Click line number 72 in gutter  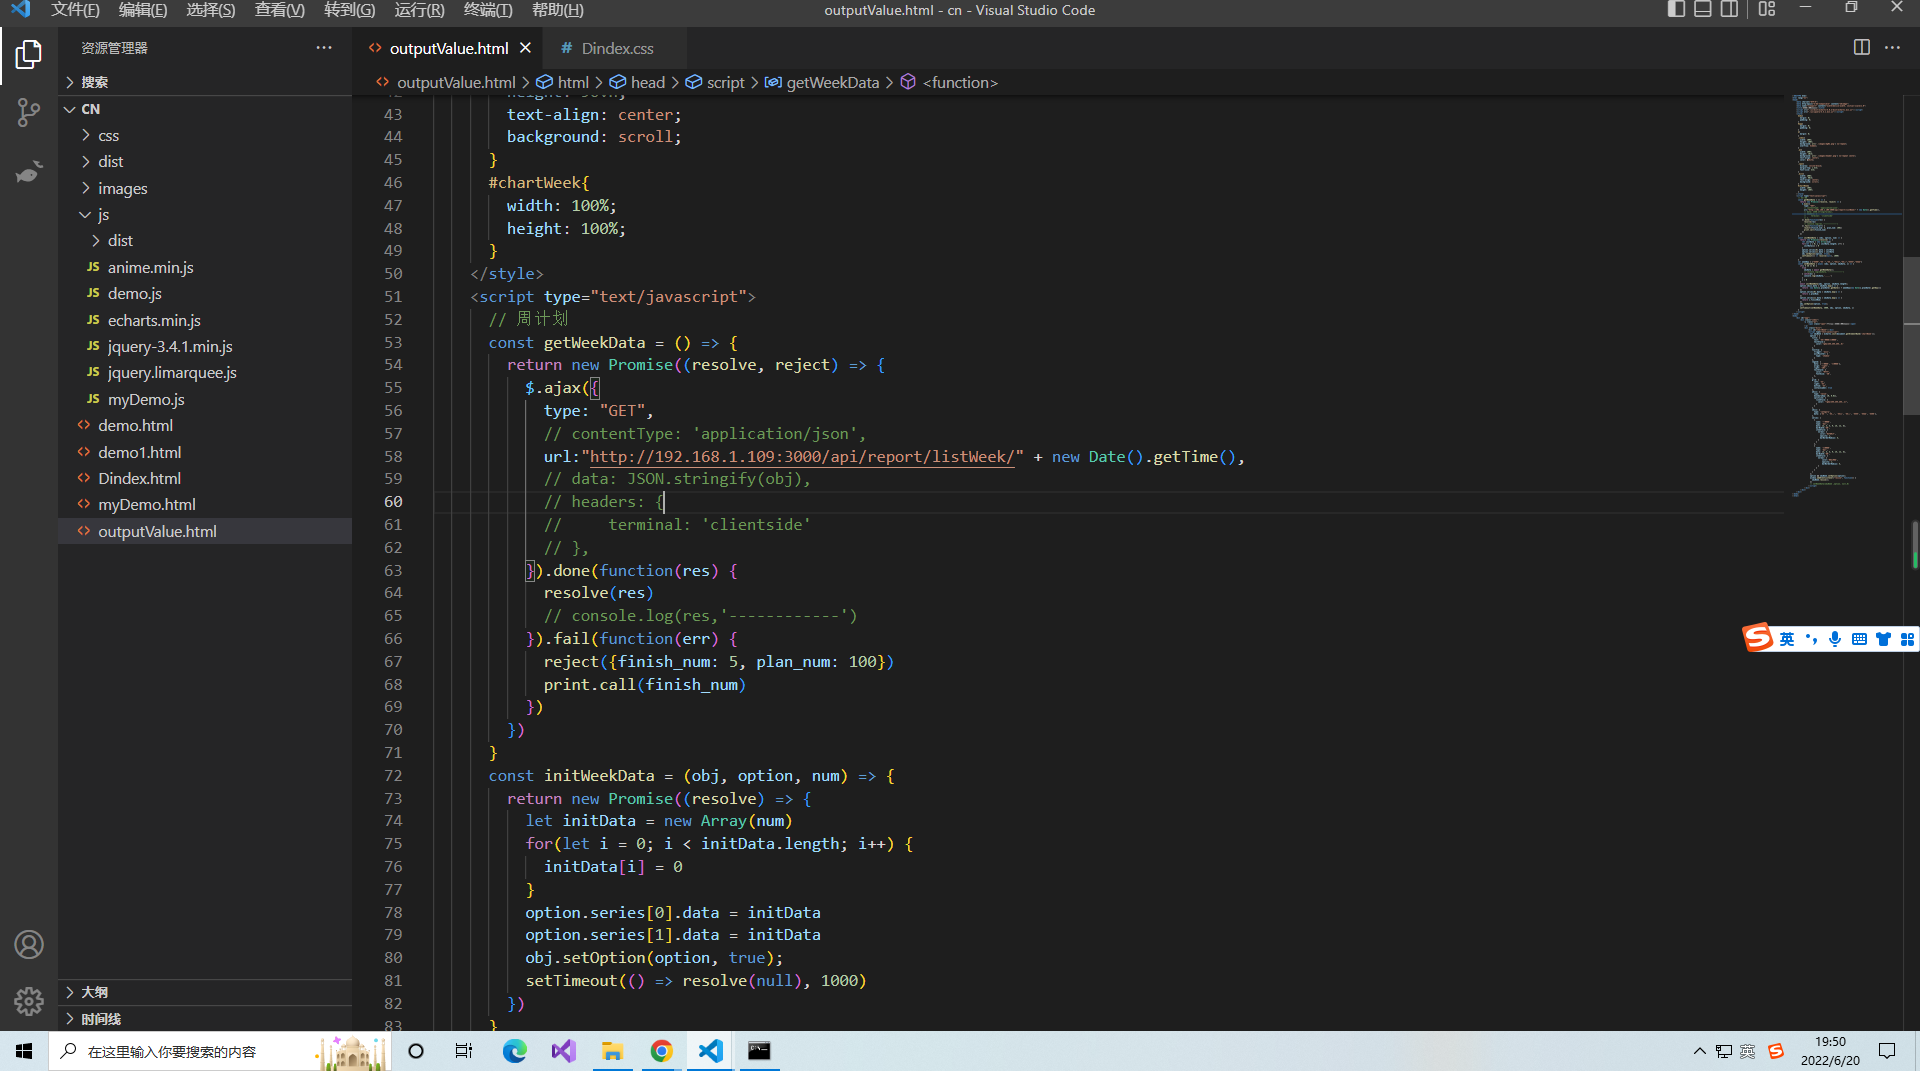click(x=393, y=775)
